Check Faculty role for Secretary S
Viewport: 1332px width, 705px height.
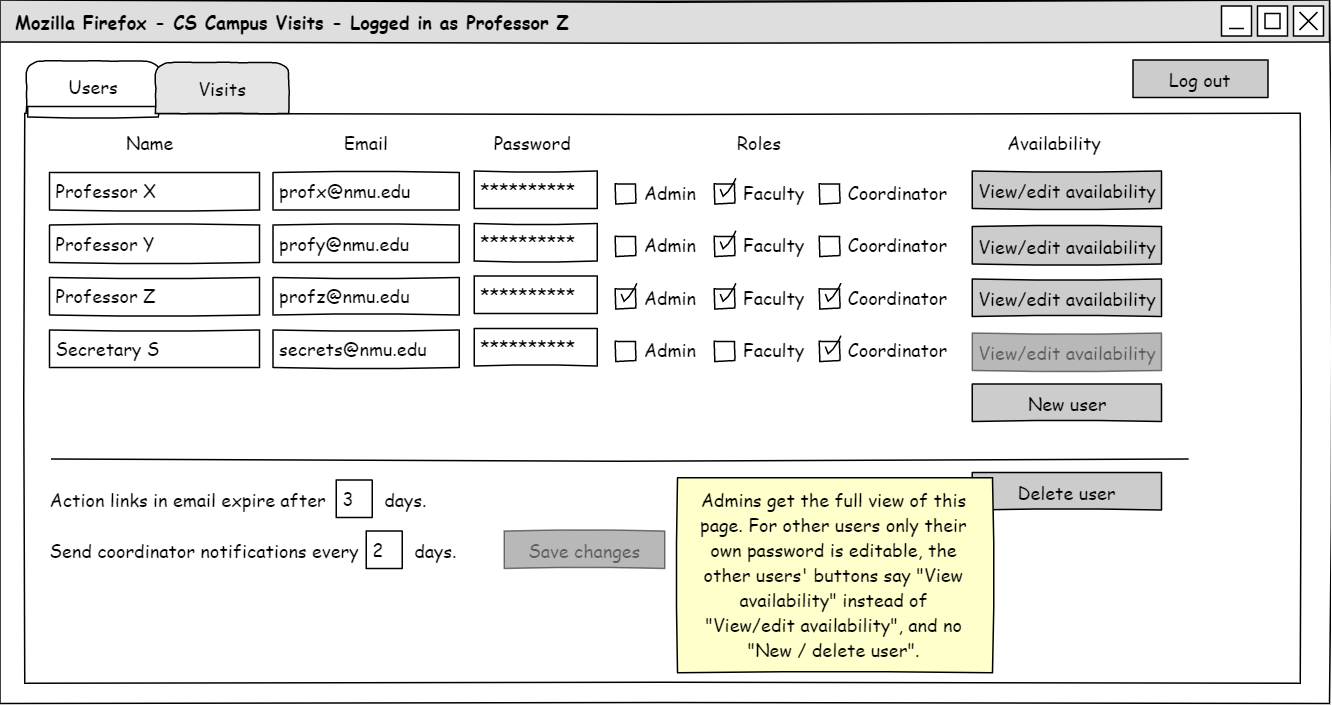[x=724, y=352]
